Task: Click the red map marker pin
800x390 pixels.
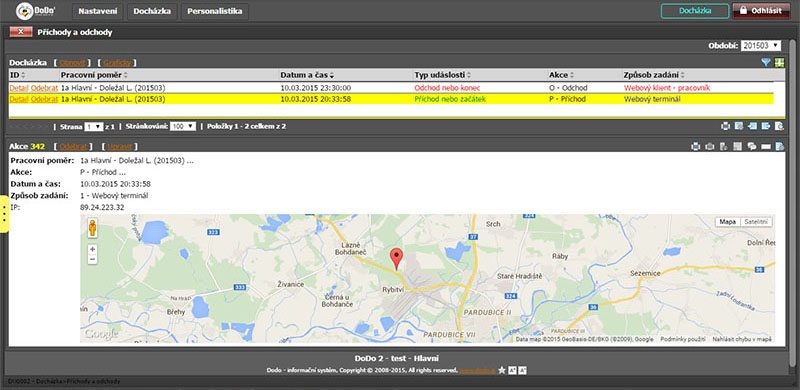Action: click(396, 259)
